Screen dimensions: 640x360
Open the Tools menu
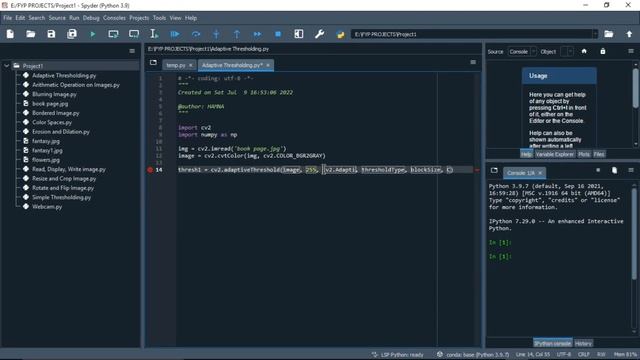point(160,18)
